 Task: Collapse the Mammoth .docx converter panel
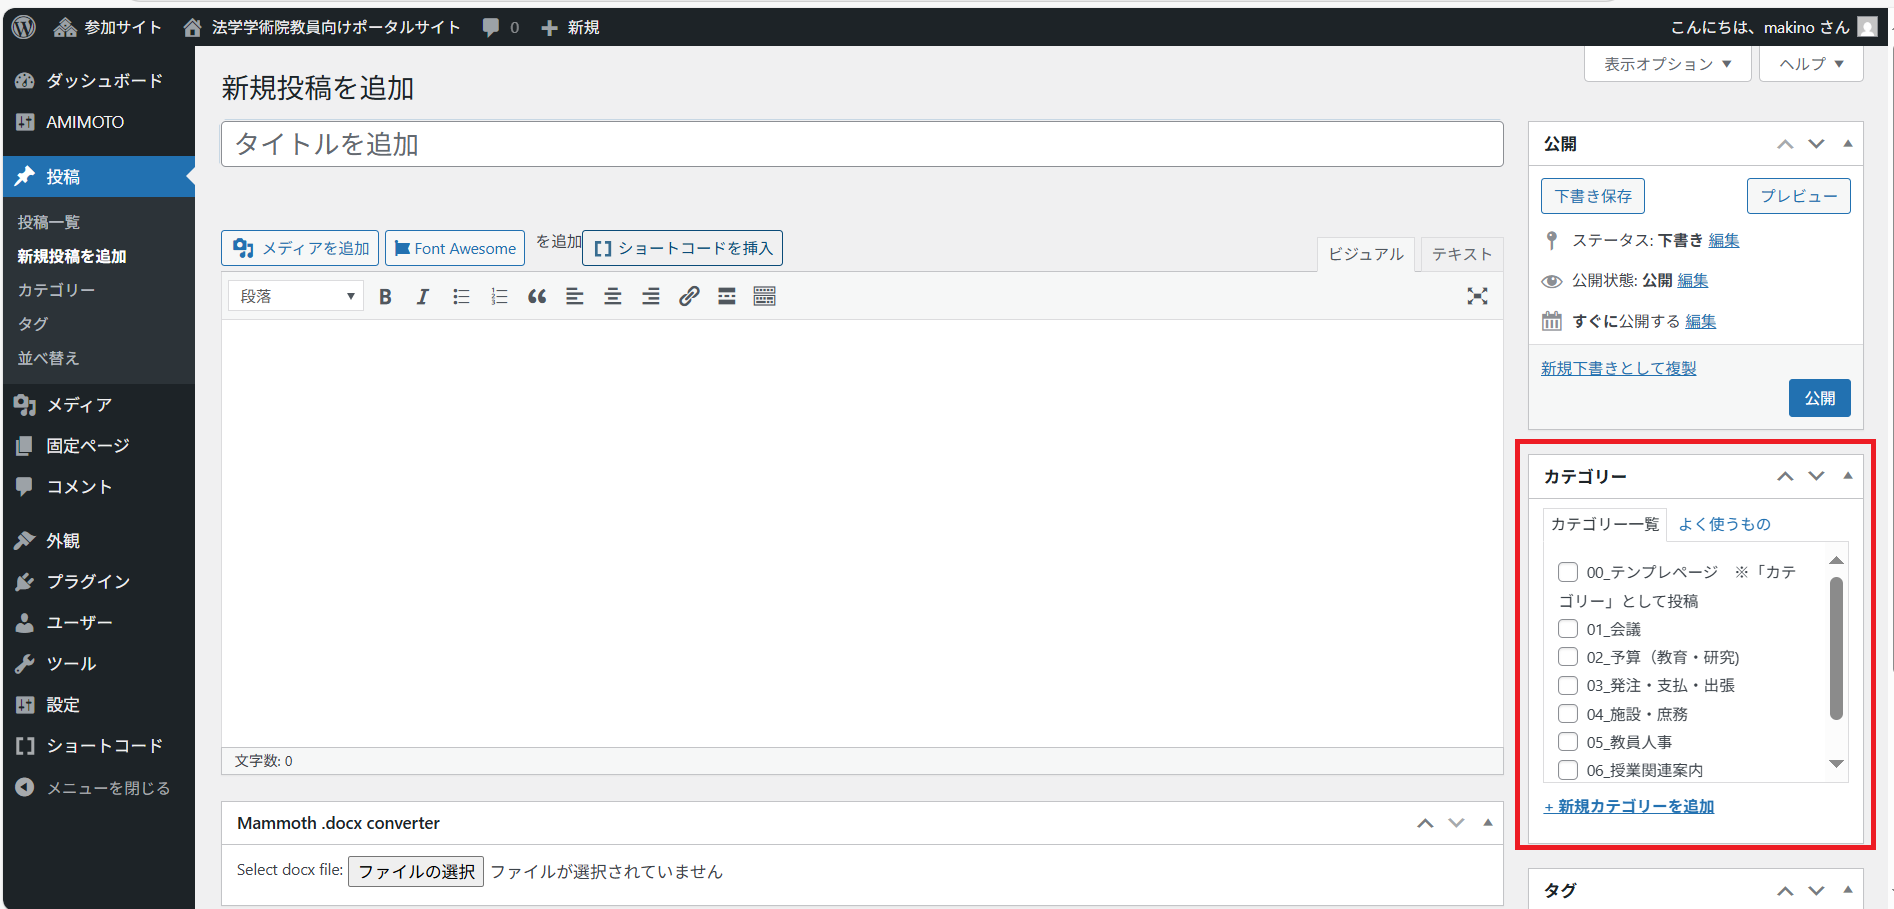click(x=1487, y=823)
